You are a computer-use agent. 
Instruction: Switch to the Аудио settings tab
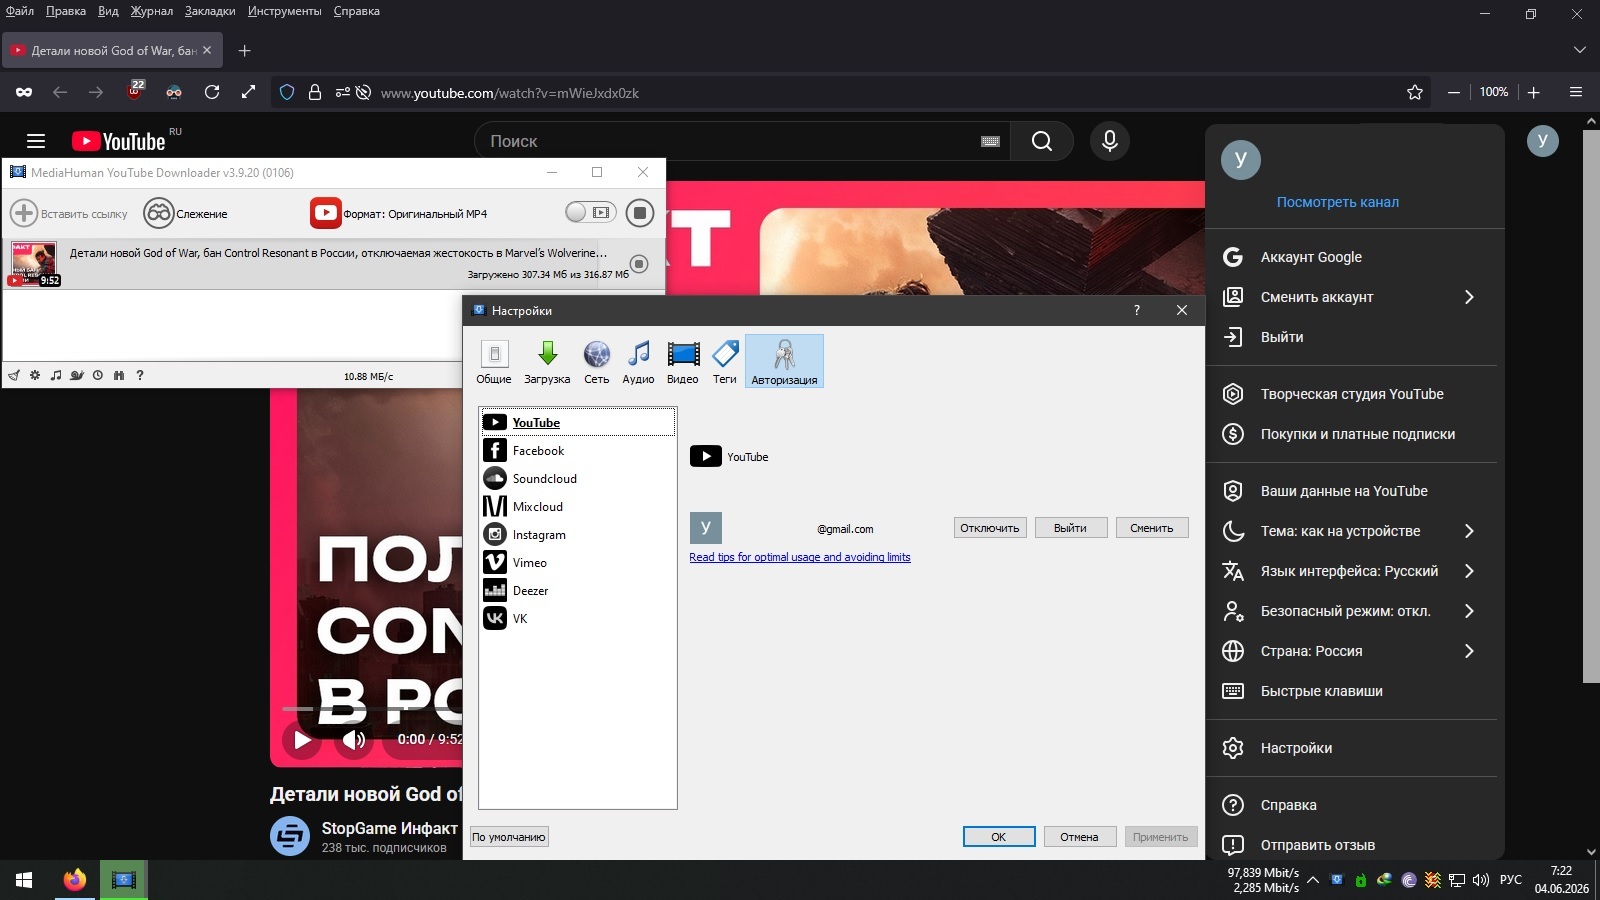point(638,361)
